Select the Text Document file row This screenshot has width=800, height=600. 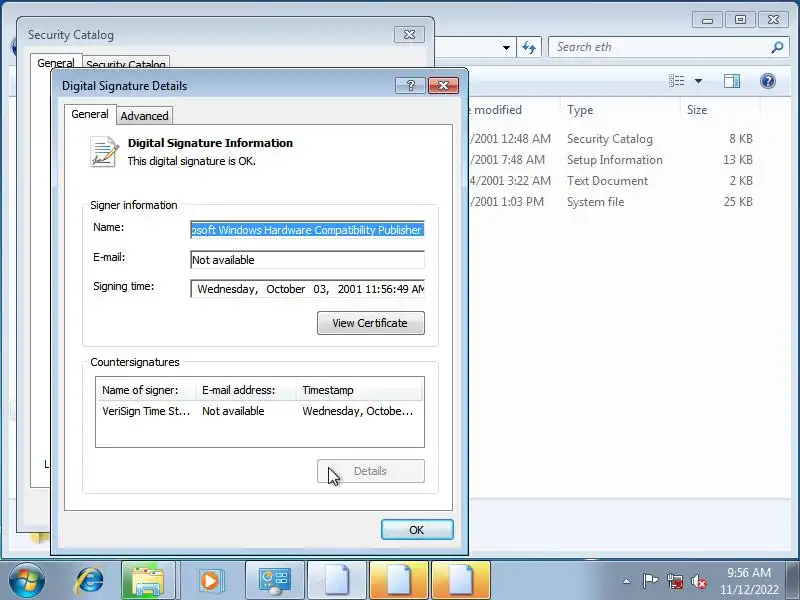612,181
